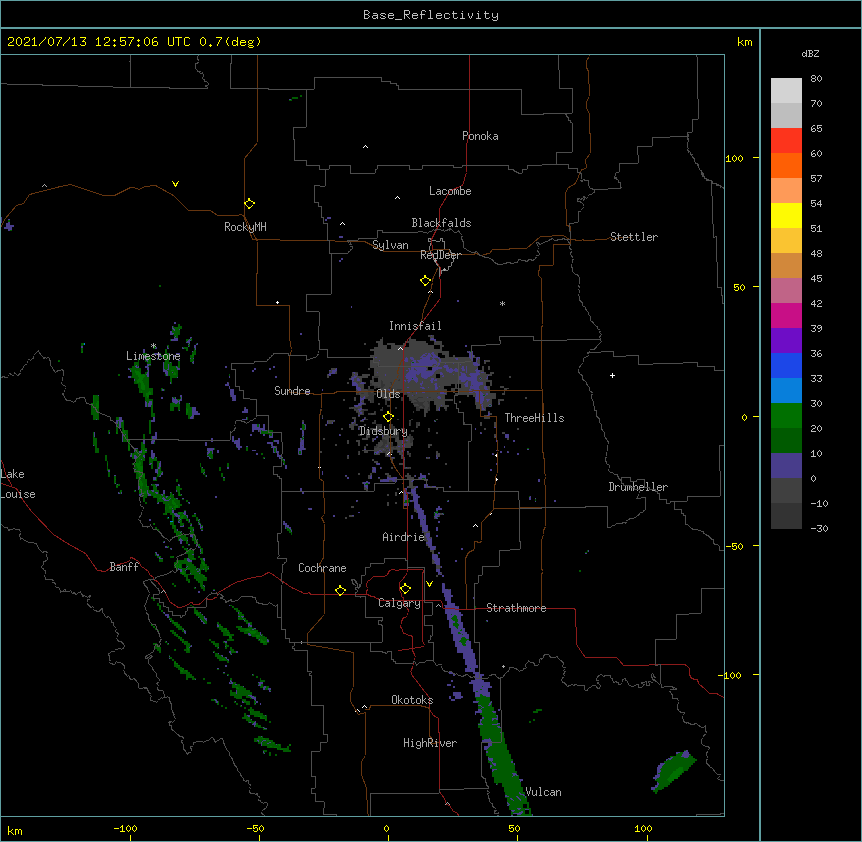
Task: Click the RockyMH label
Action: [245, 227]
